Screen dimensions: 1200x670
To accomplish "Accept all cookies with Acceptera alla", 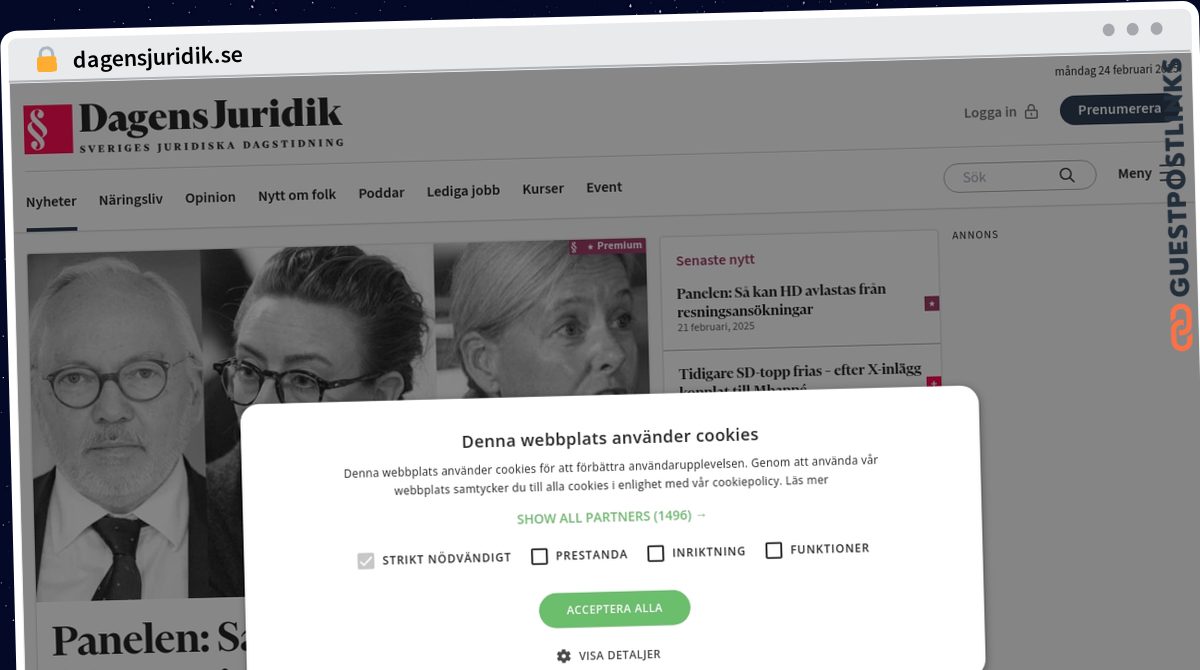I will click(614, 609).
